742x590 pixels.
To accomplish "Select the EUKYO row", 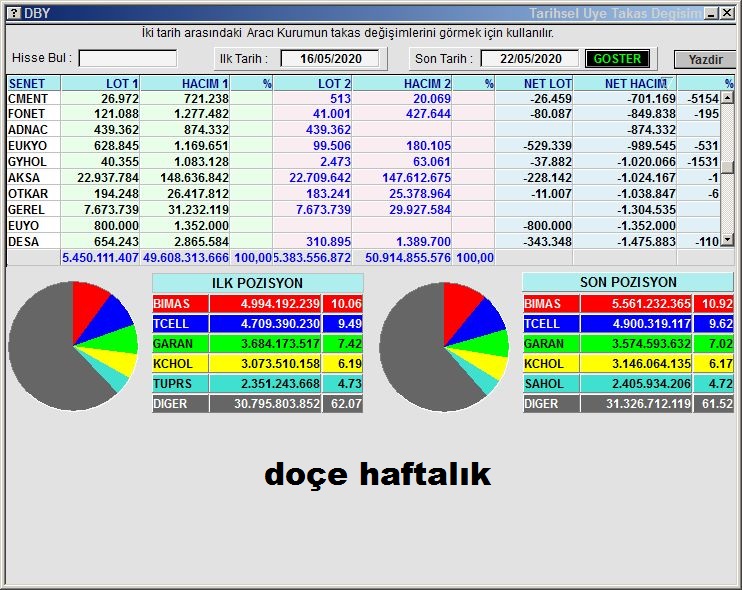I will click(x=363, y=146).
